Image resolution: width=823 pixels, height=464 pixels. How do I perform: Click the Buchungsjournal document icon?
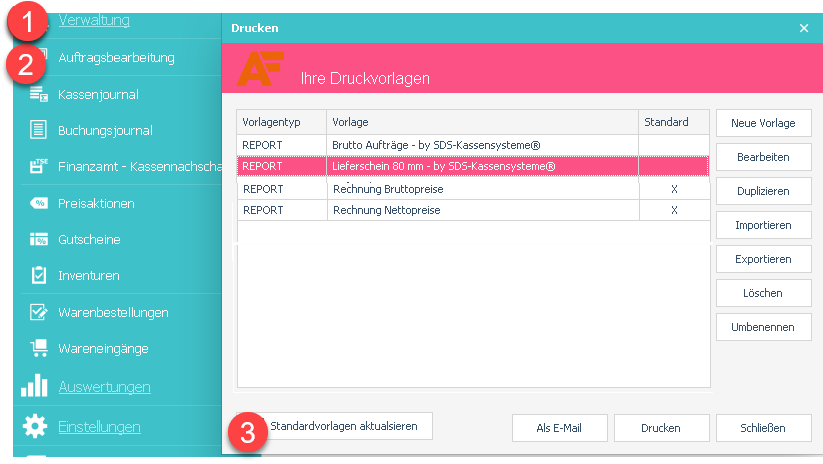(x=38, y=130)
